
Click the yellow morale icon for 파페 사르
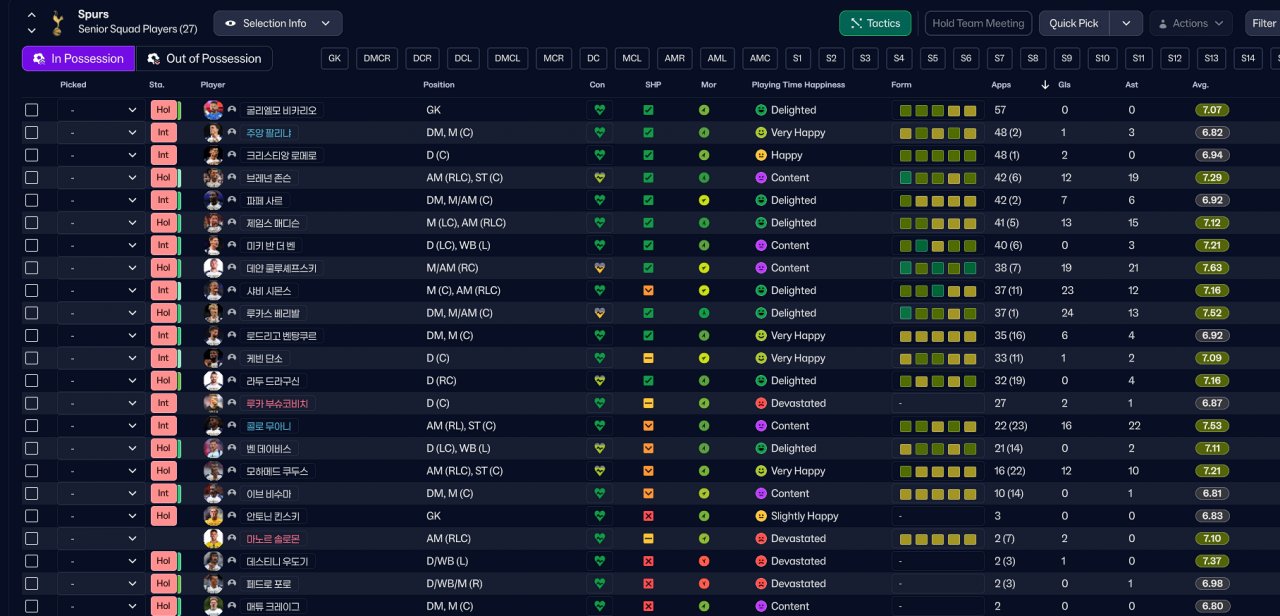point(704,200)
